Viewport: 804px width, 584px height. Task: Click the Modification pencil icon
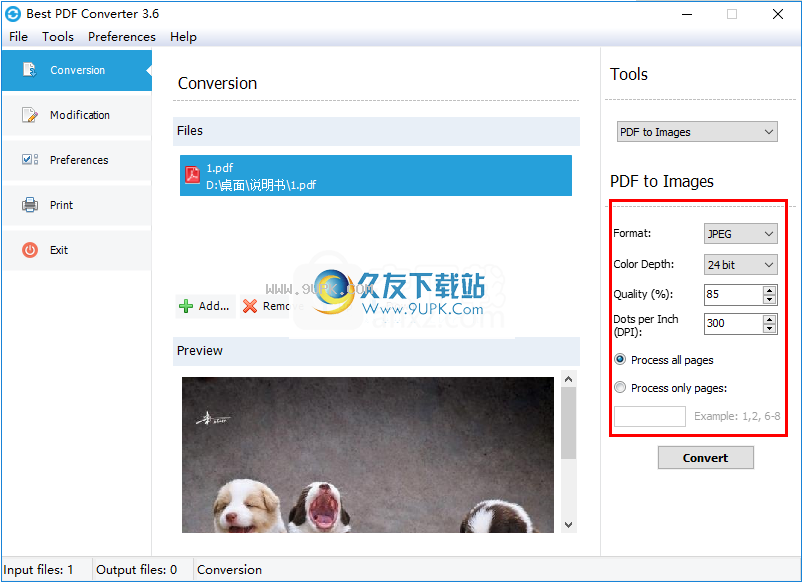30,115
